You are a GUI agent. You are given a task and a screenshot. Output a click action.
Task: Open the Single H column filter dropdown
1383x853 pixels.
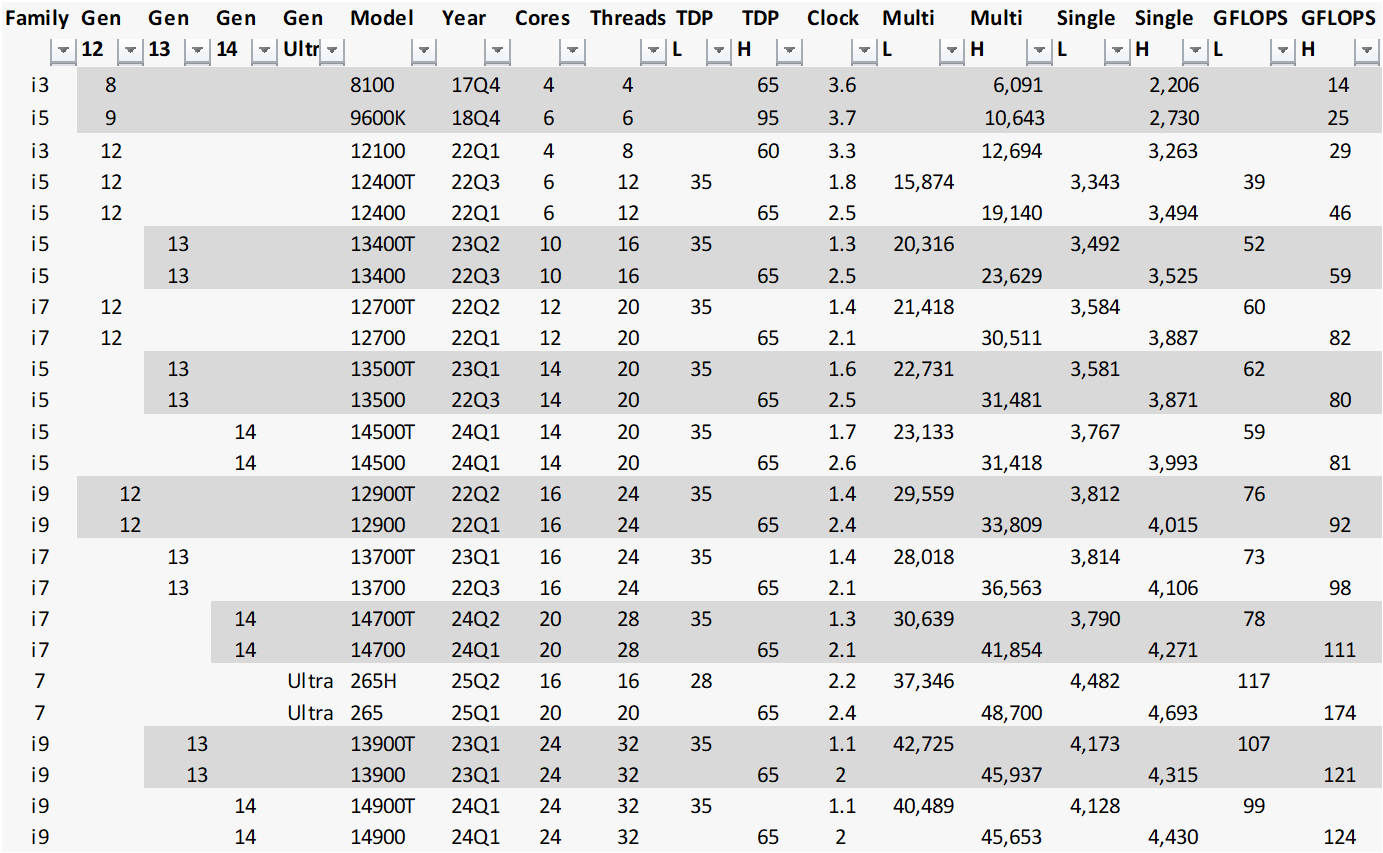[1195, 50]
